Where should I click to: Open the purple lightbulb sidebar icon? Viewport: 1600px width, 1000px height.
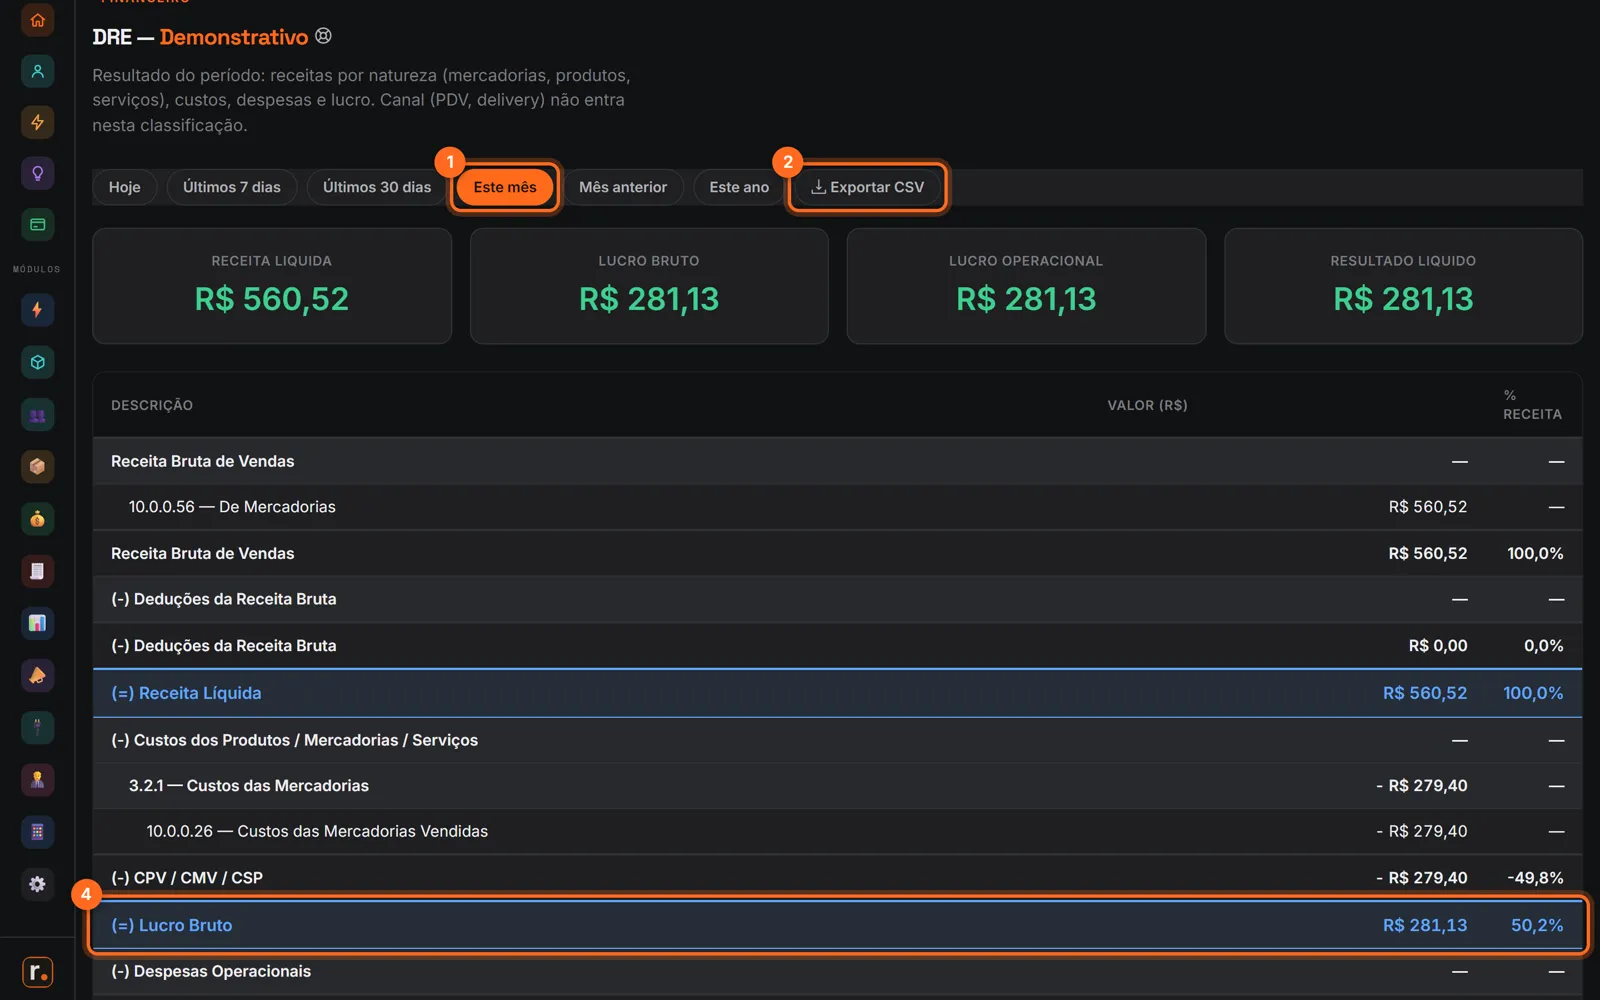pyautogui.click(x=37, y=173)
